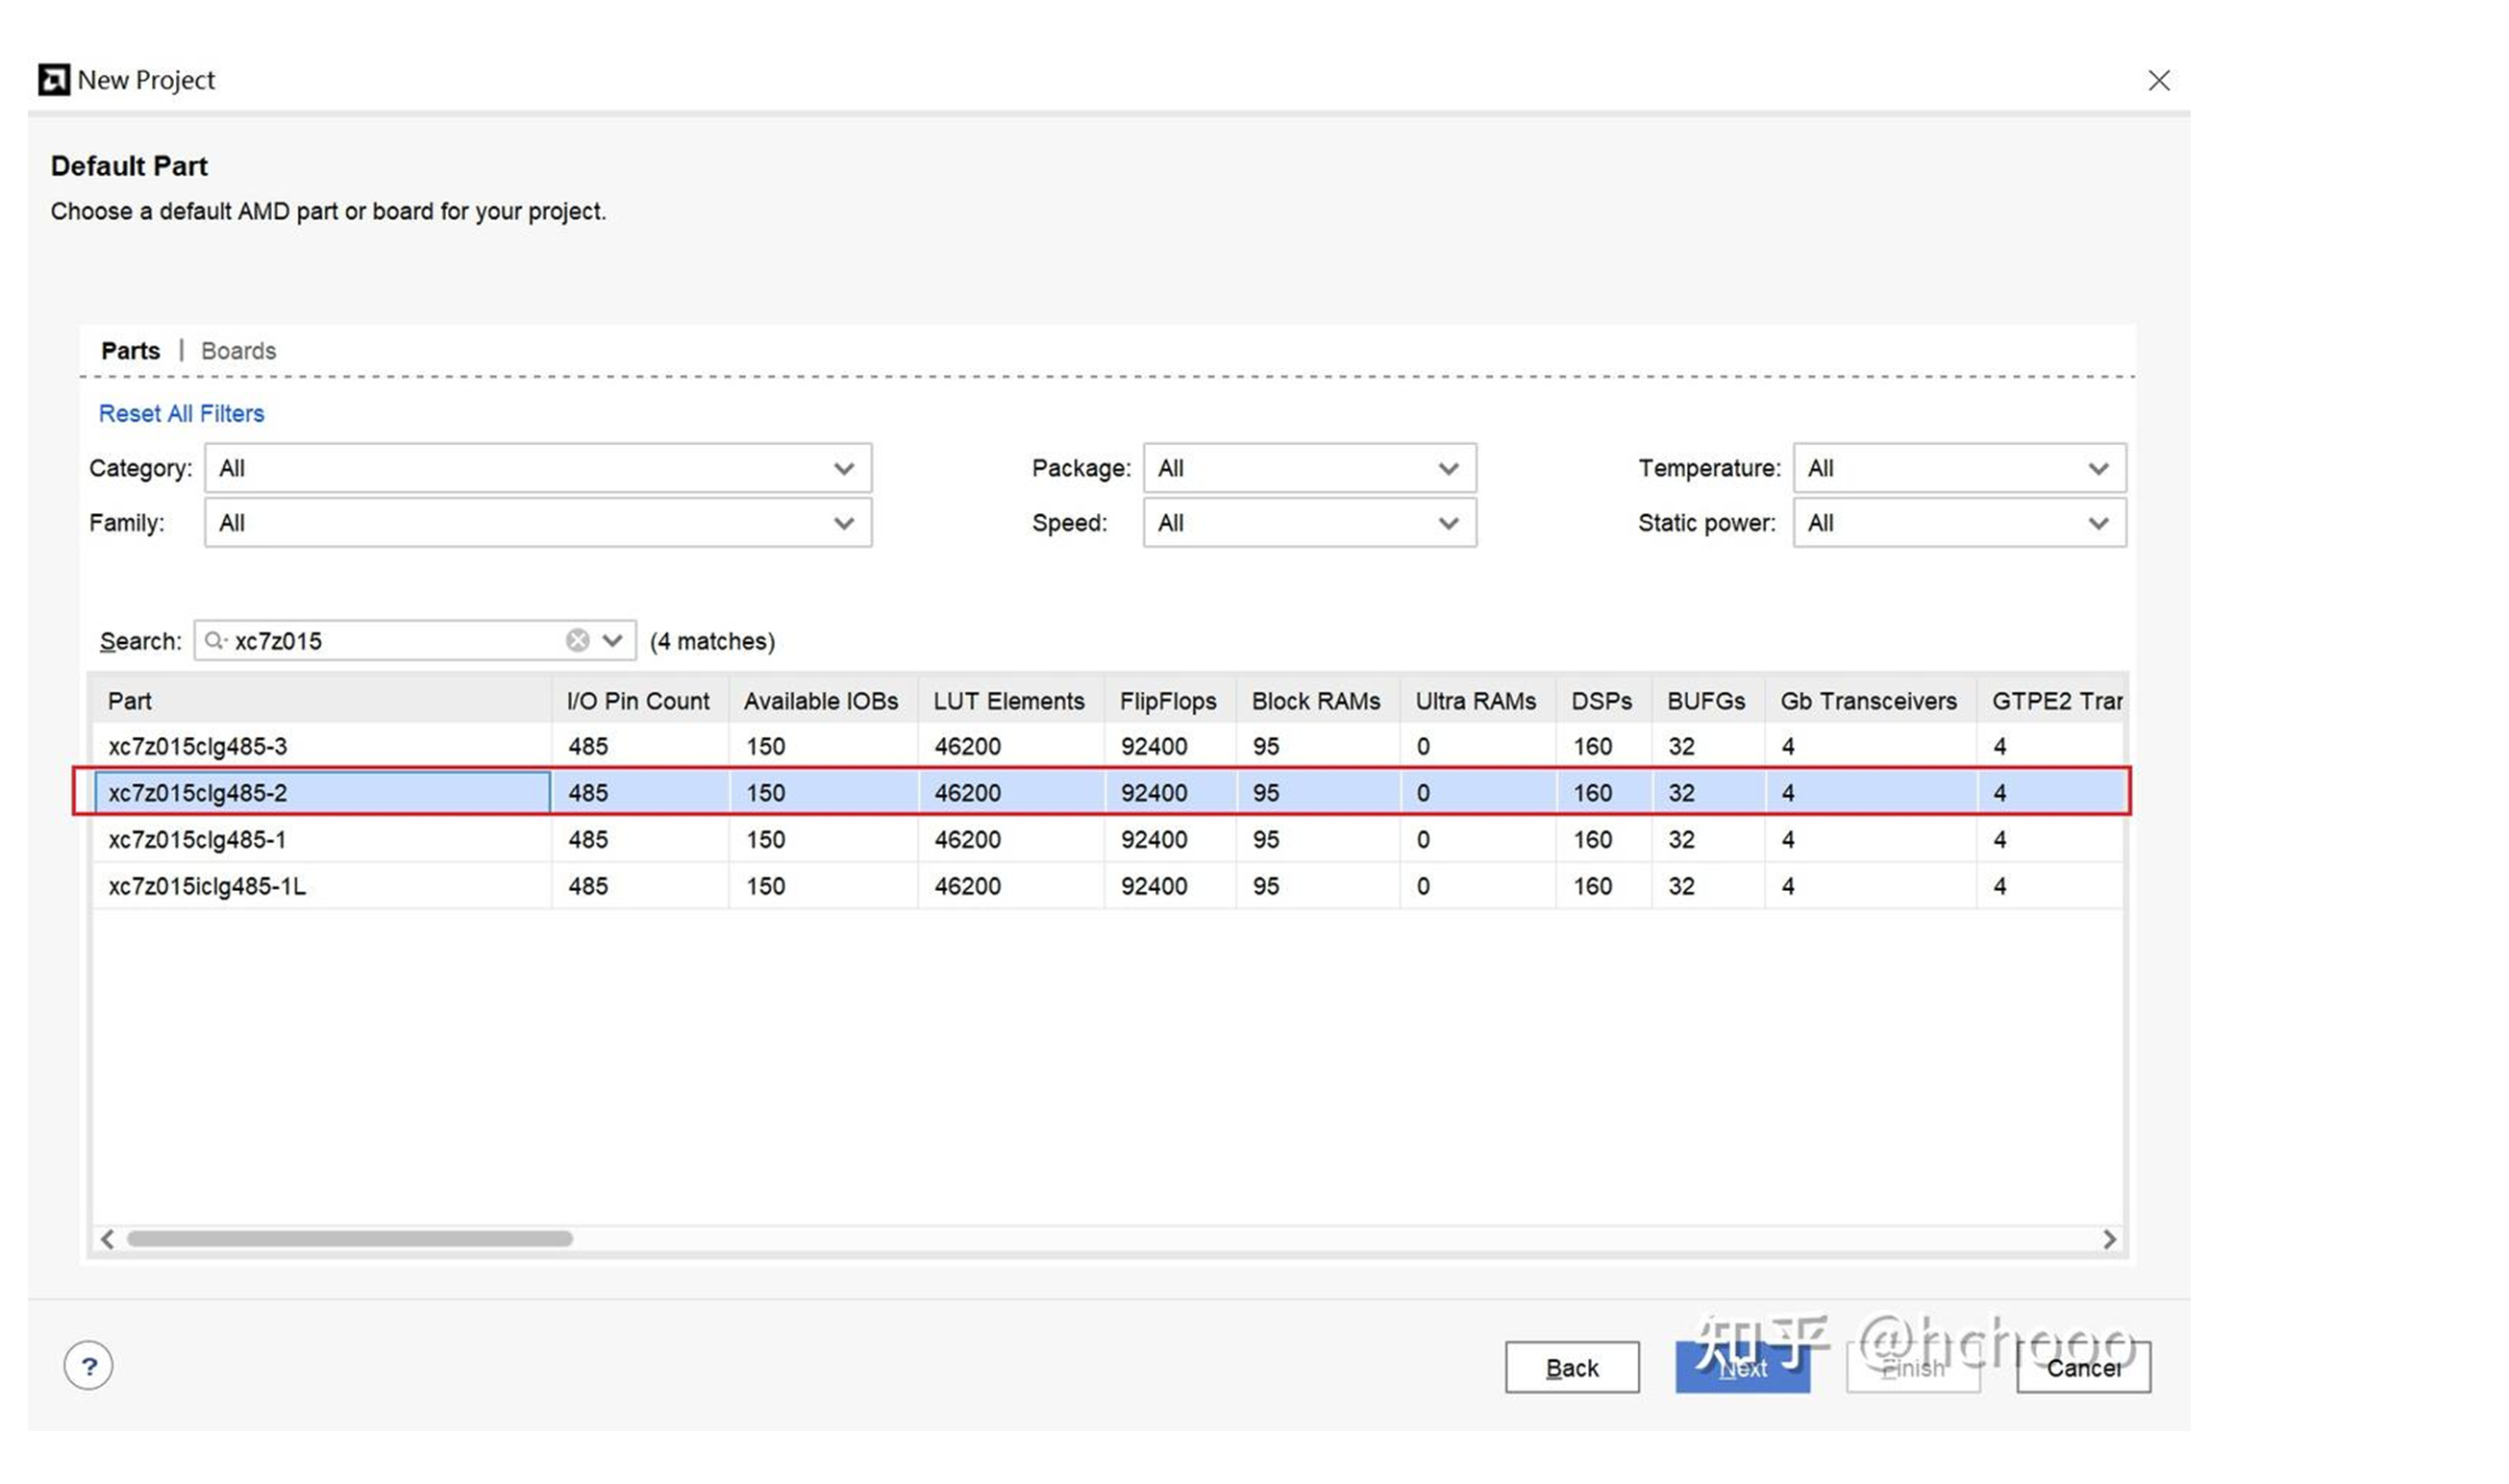Close the New Project dialog
The height and width of the screenshot is (1484, 2509).
[x=2158, y=80]
